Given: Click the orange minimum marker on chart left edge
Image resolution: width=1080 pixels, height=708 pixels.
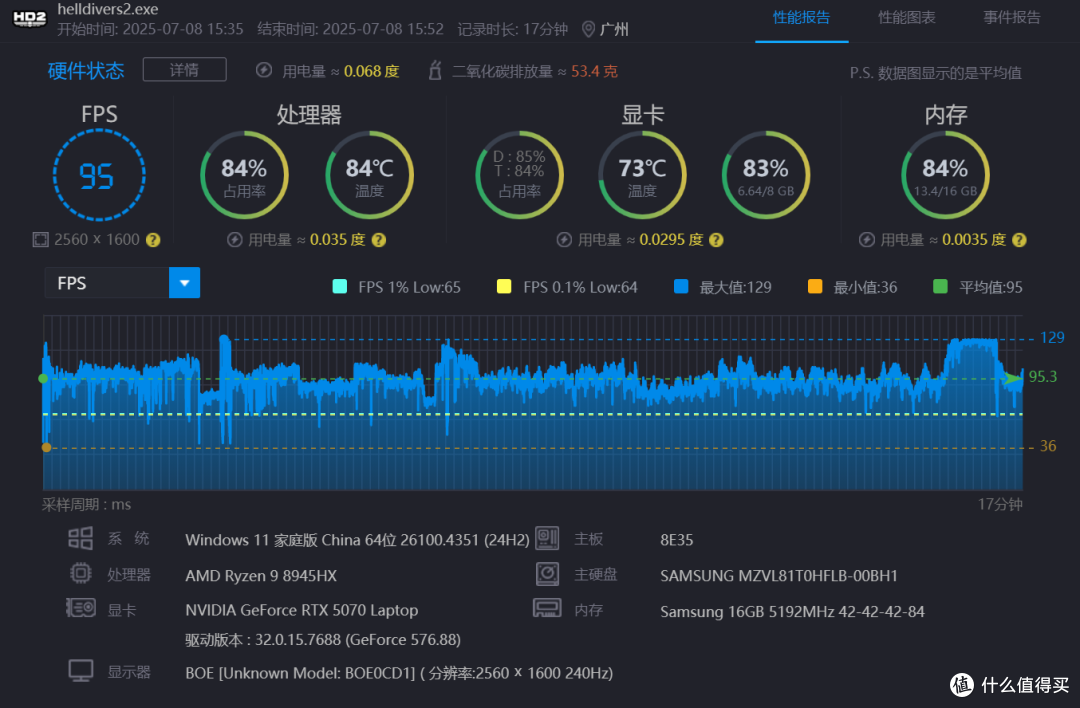Looking at the screenshot, I should [x=46, y=448].
